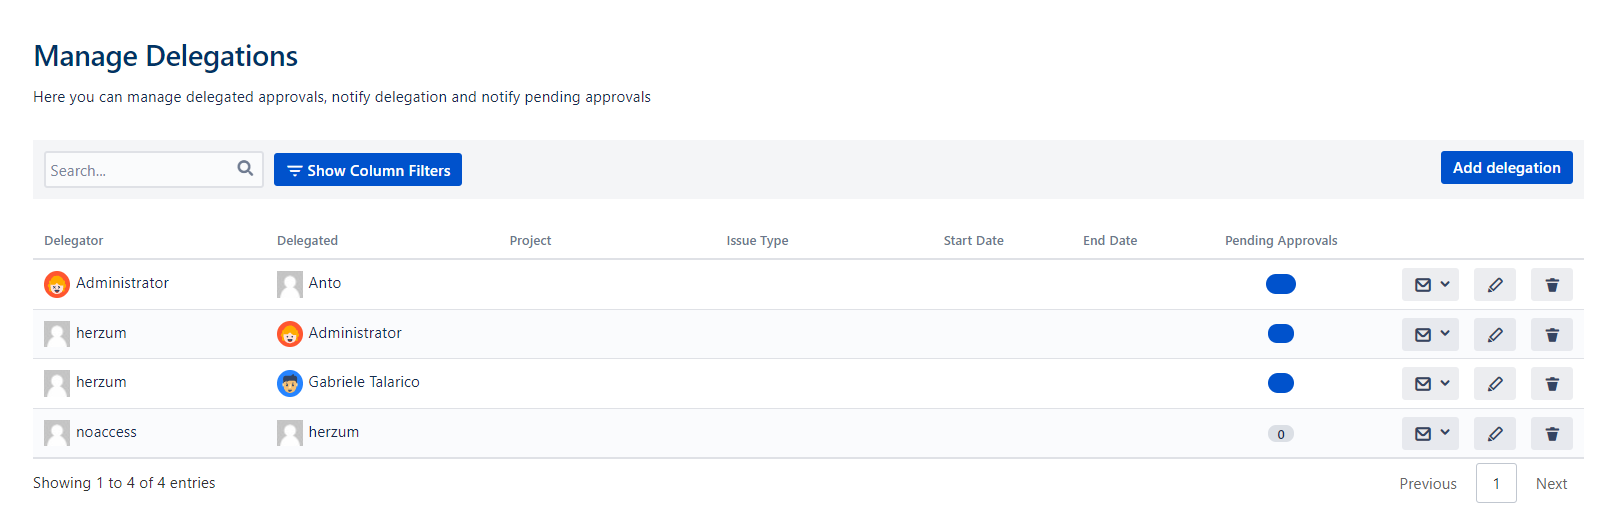This screenshot has height=524, width=1609.
Task: Open notify dropdown for noaccess row
Action: point(1430,434)
